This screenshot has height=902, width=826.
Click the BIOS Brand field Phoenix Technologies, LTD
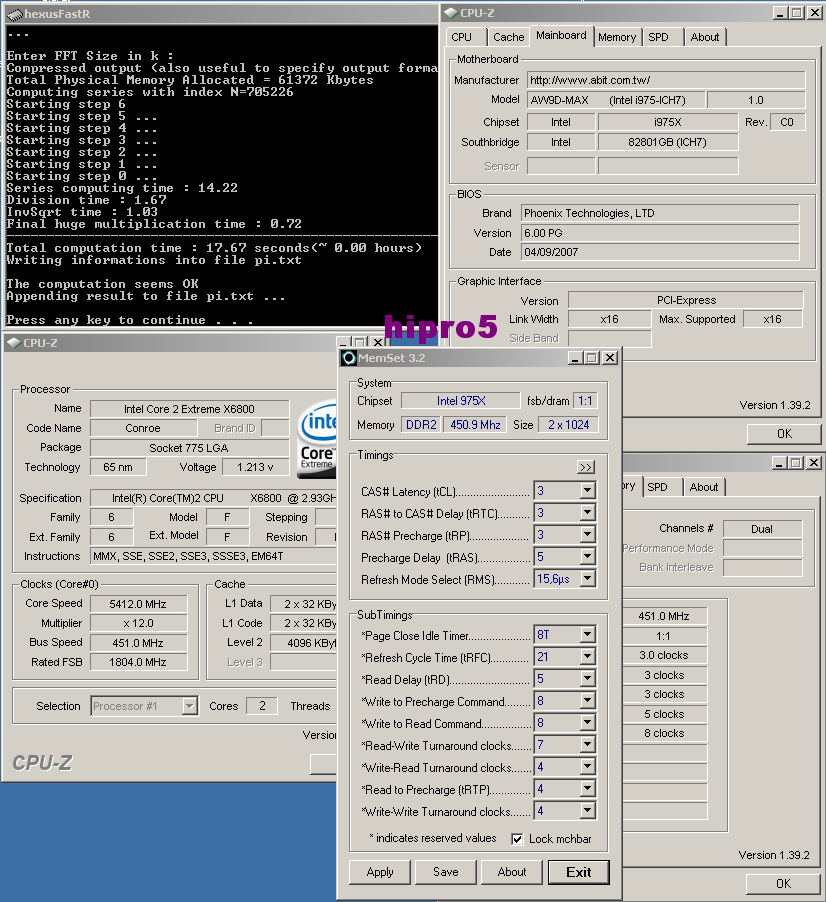(x=660, y=213)
